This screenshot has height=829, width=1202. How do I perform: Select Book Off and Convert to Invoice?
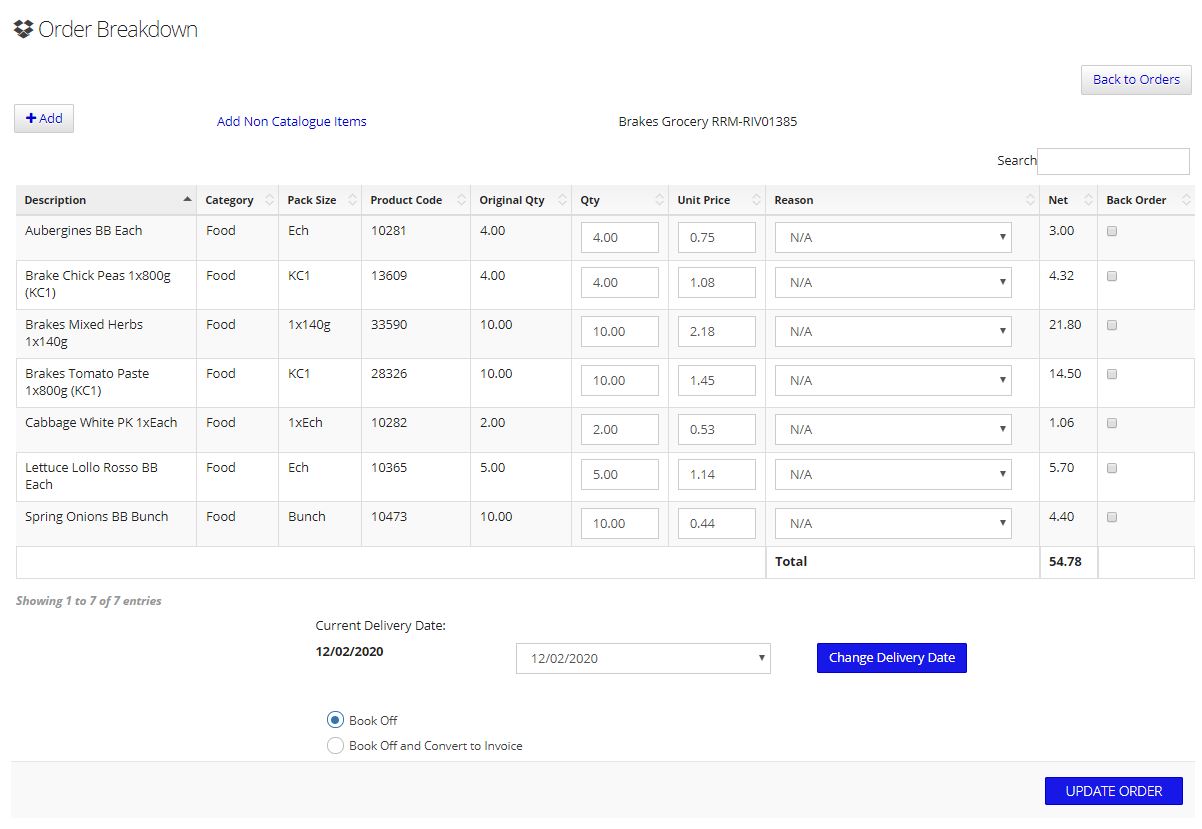pyautogui.click(x=336, y=745)
